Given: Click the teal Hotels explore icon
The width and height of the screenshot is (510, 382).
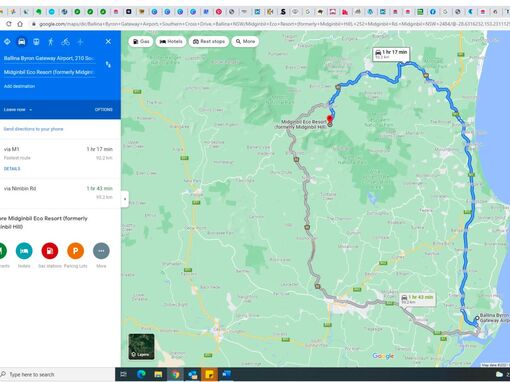Looking at the screenshot, I should [24, 251].
